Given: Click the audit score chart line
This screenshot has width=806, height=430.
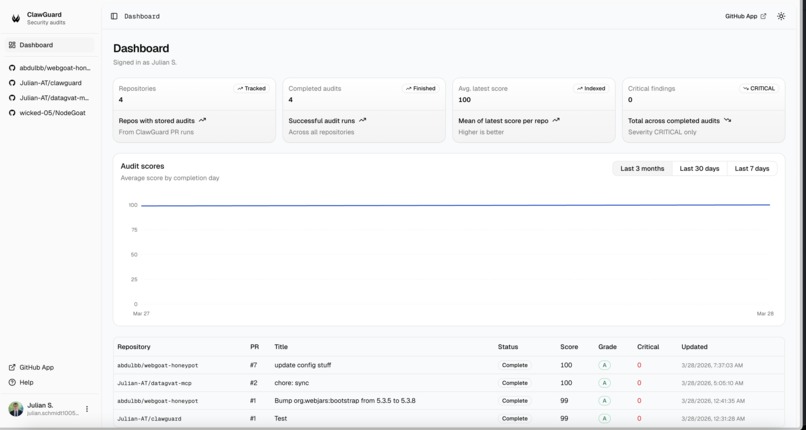Looking at the screenshot, I should pos(455,205).
